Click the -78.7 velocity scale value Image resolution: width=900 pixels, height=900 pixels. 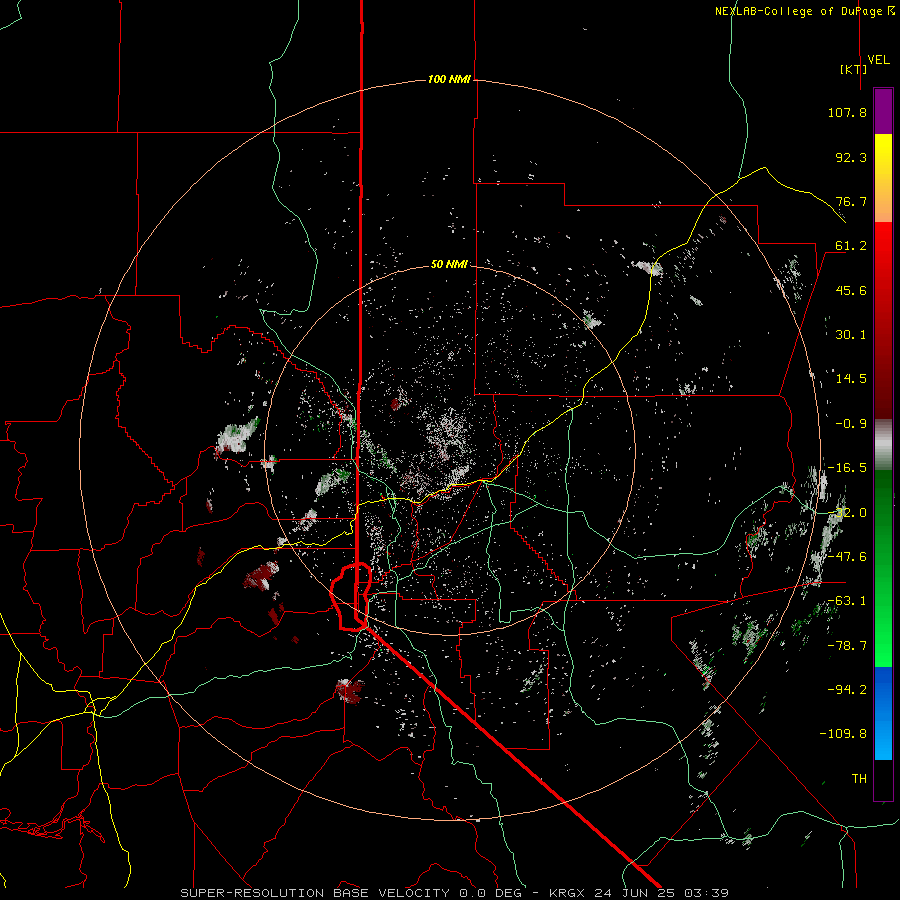(847, 646)
